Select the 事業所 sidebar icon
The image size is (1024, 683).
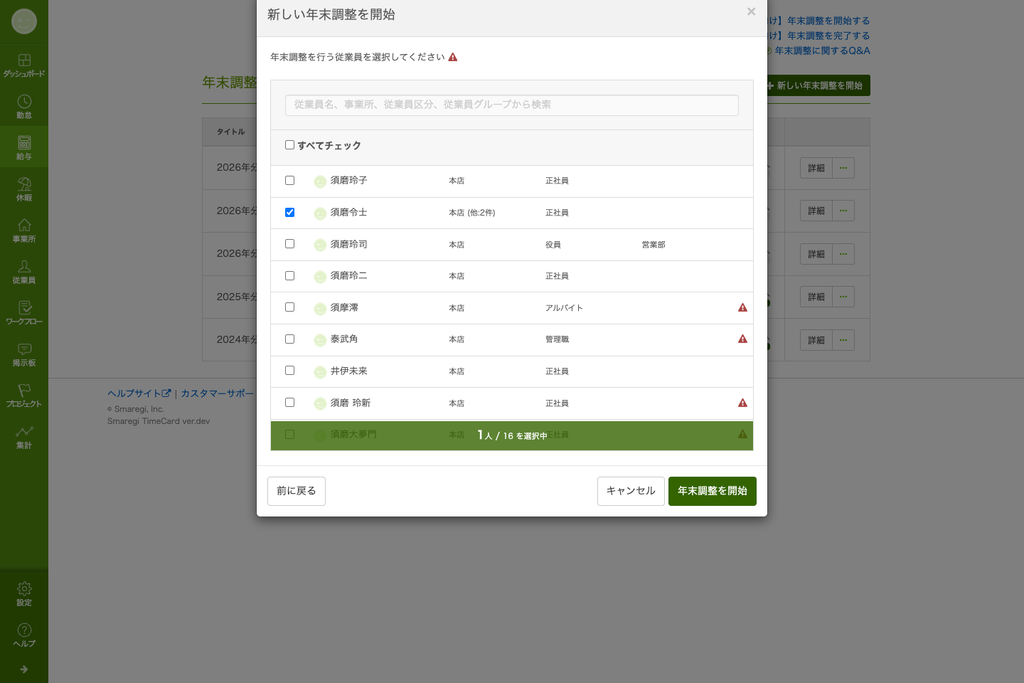(x=24, y=230)
